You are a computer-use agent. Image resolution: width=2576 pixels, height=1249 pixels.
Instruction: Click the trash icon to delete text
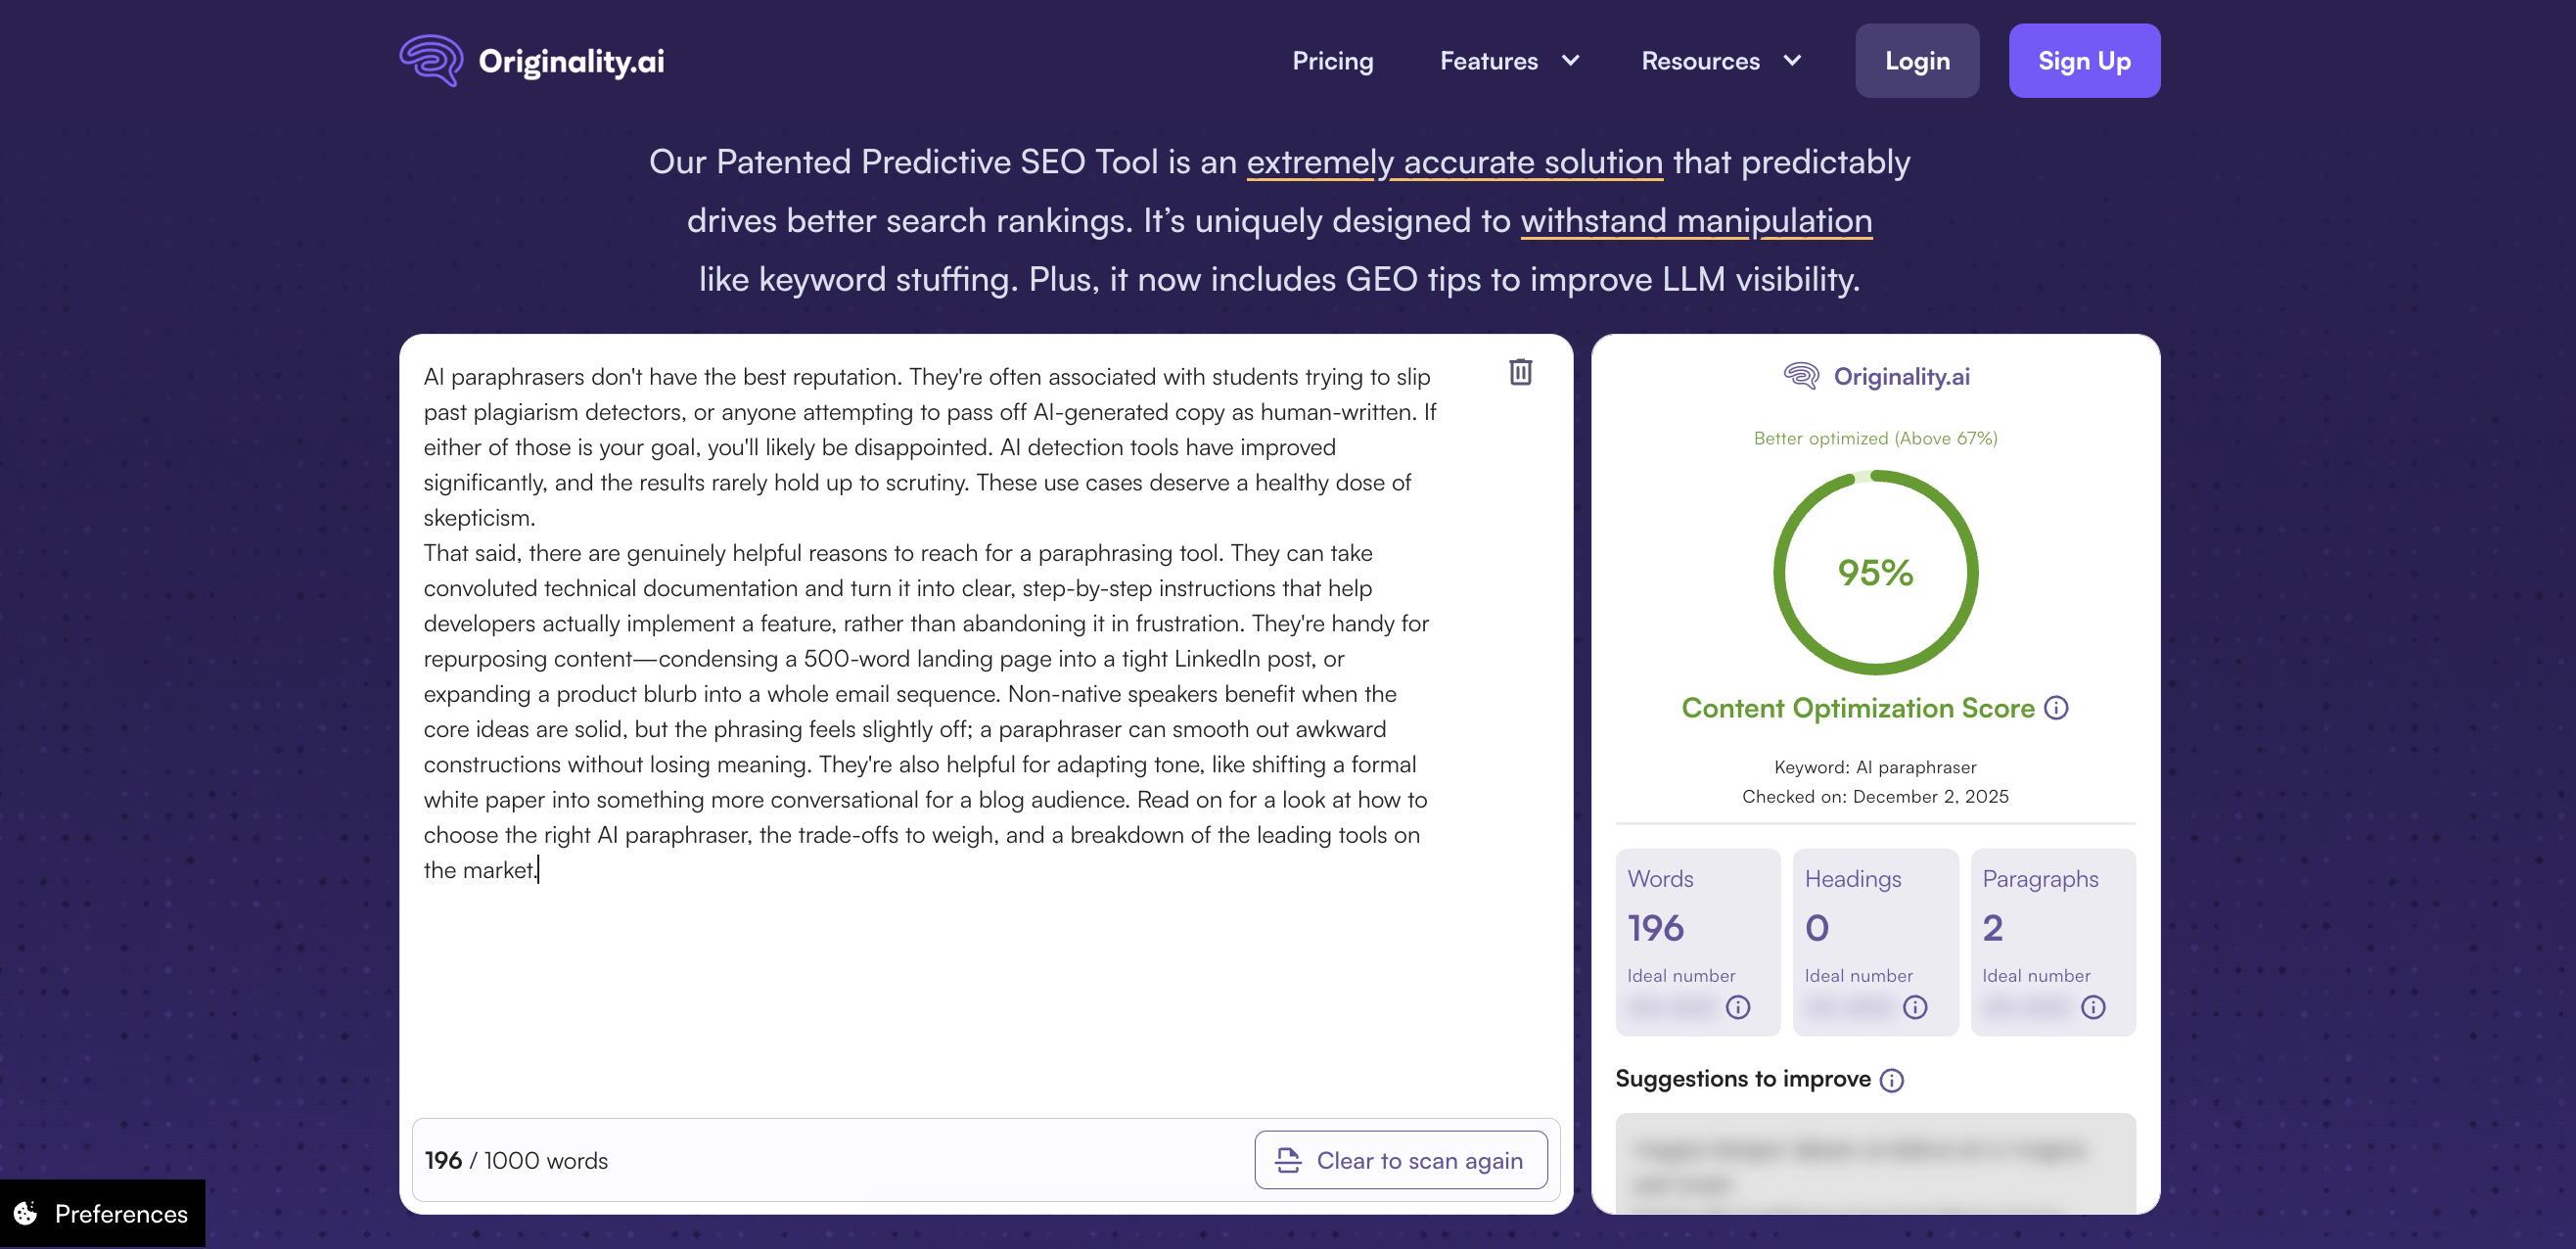pos(1520,372)
